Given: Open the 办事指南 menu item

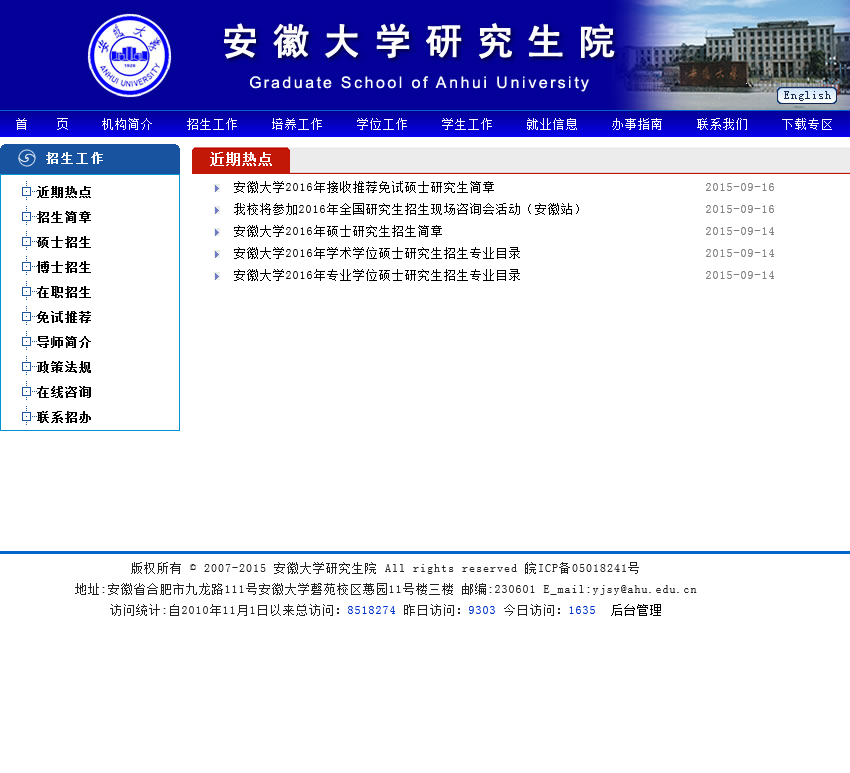Looking at the screenshot, I should pyautogui.click(x=637, y=124).
